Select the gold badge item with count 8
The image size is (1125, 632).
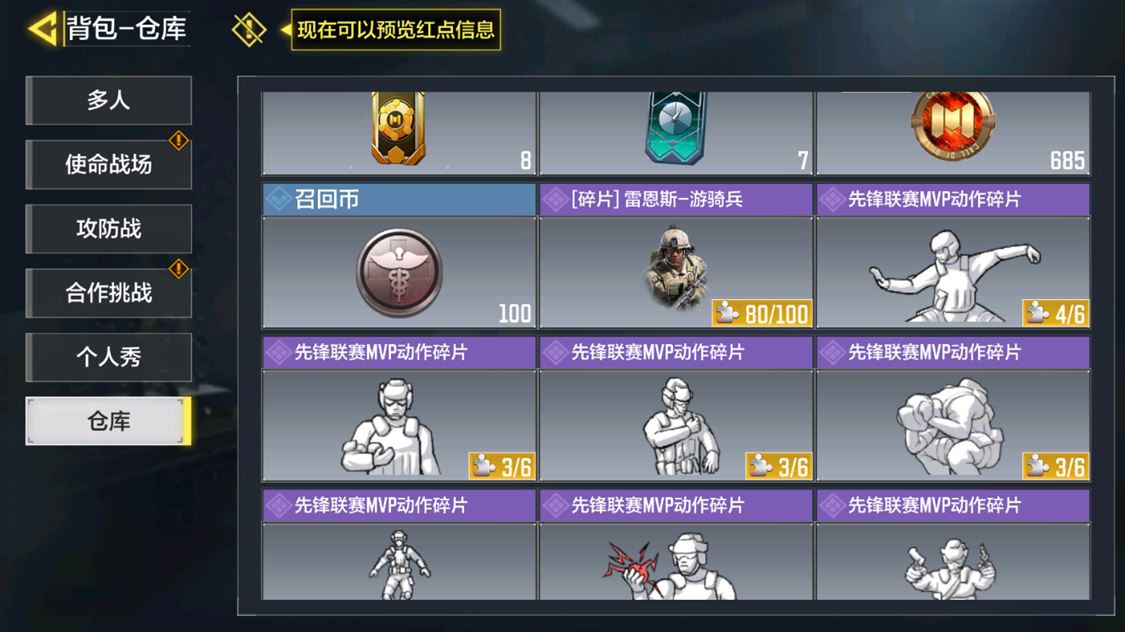tap(399, 133)
